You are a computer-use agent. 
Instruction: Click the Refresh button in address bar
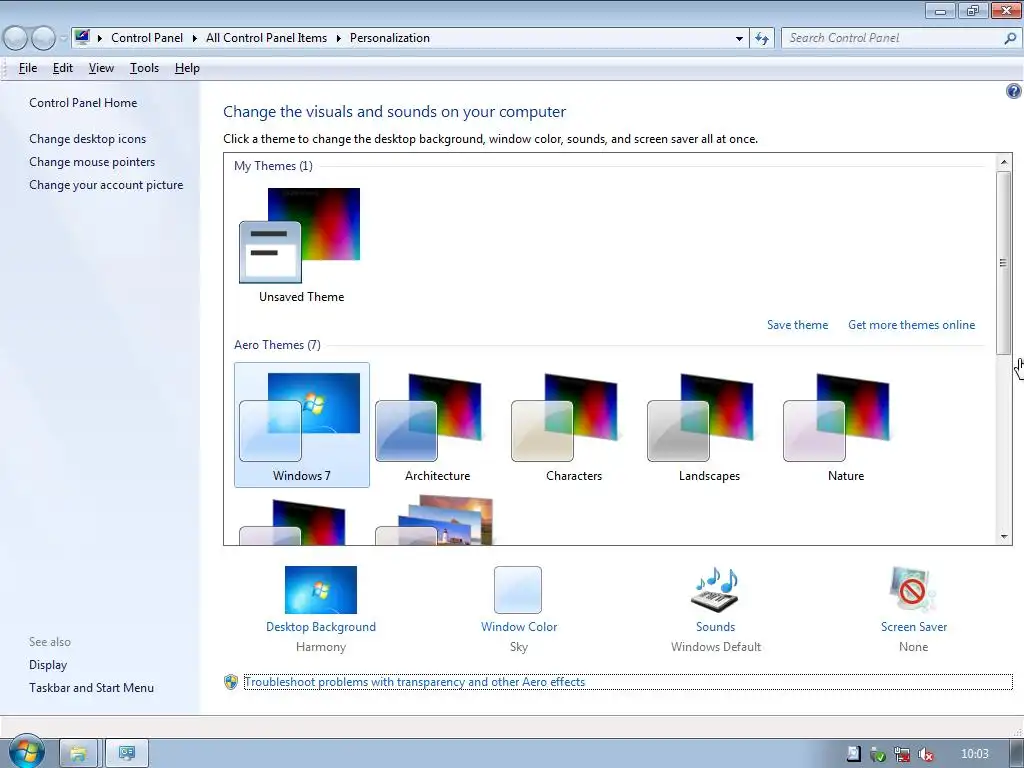pyautogui.click(x=761, y=38)
